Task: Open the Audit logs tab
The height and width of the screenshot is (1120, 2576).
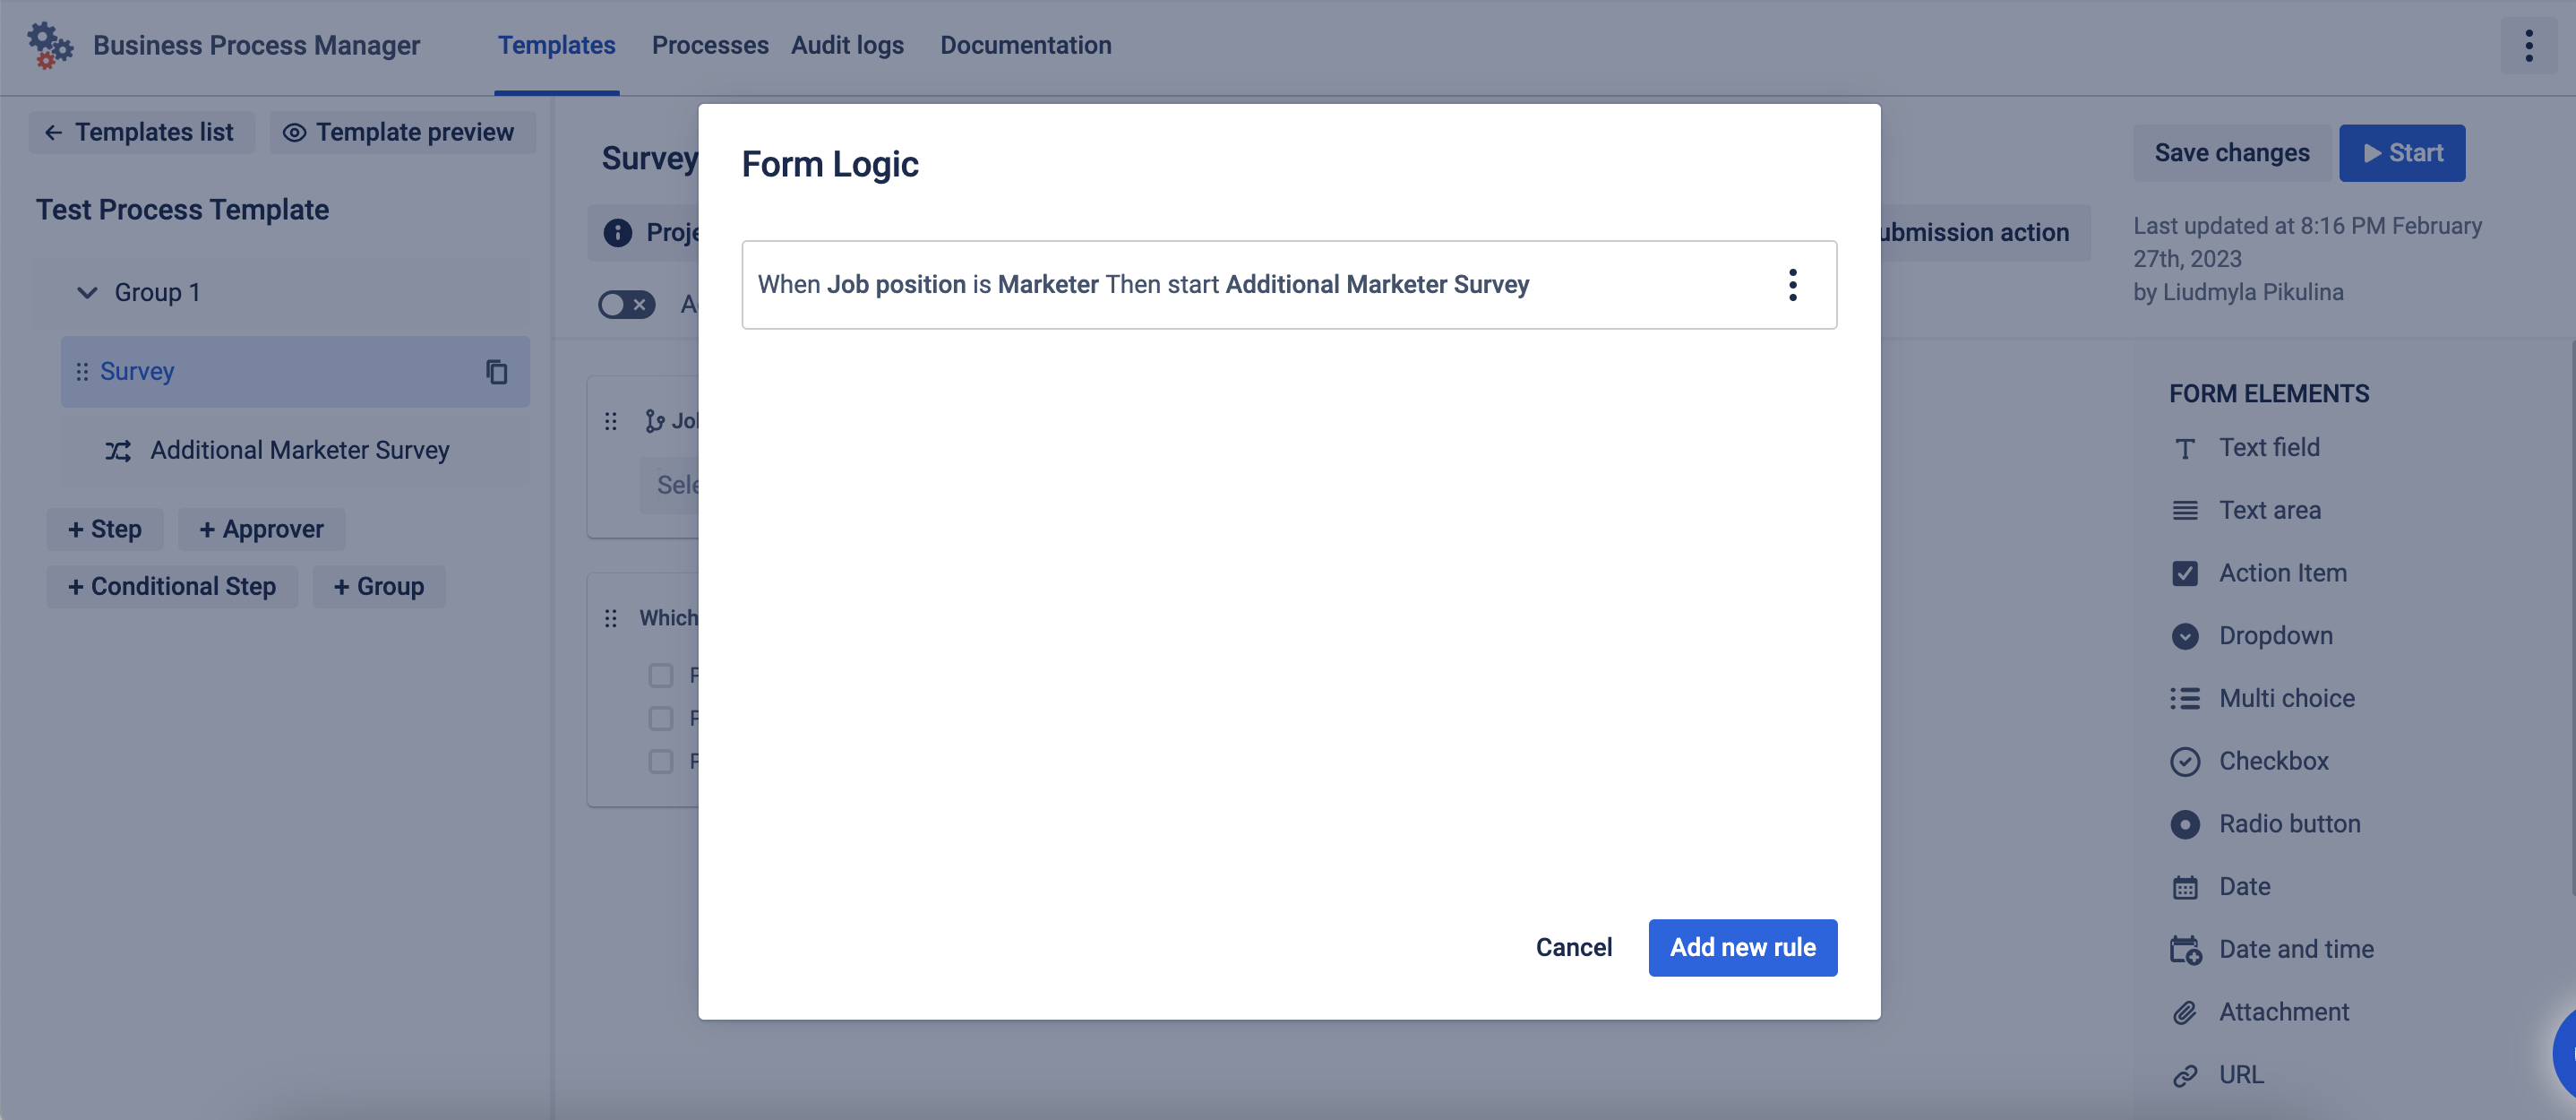Action: 846,45
